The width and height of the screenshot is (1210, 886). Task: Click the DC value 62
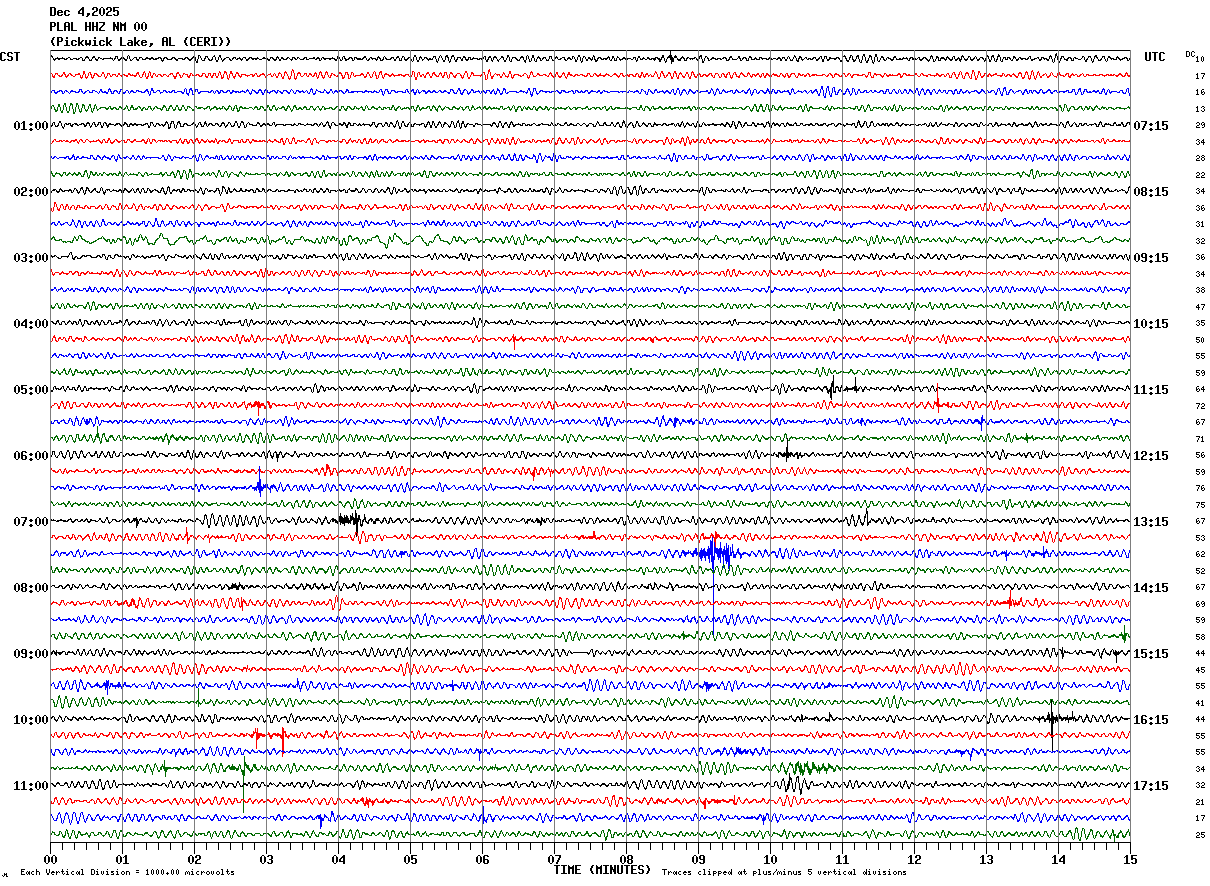1200,555
